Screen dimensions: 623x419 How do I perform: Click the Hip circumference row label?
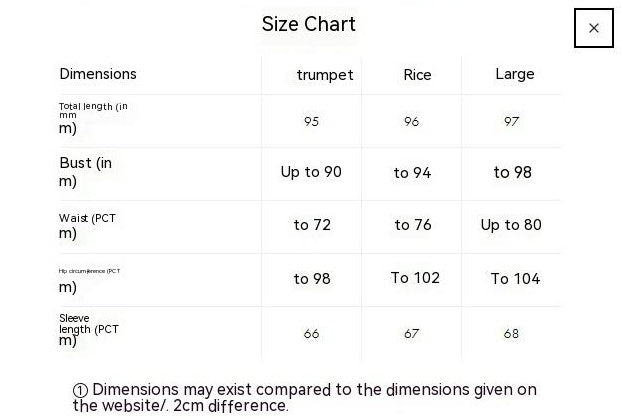pos(89,280)
